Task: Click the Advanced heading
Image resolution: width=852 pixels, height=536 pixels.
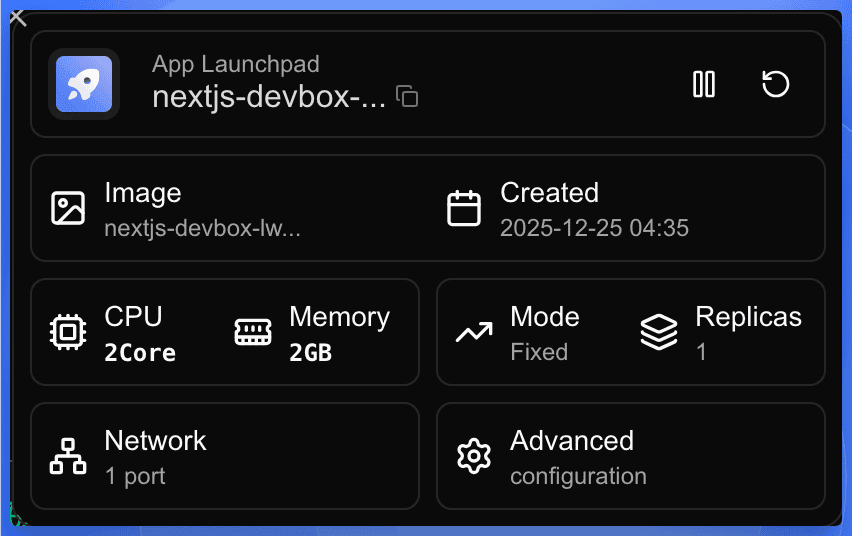Action: pos(572,440)
